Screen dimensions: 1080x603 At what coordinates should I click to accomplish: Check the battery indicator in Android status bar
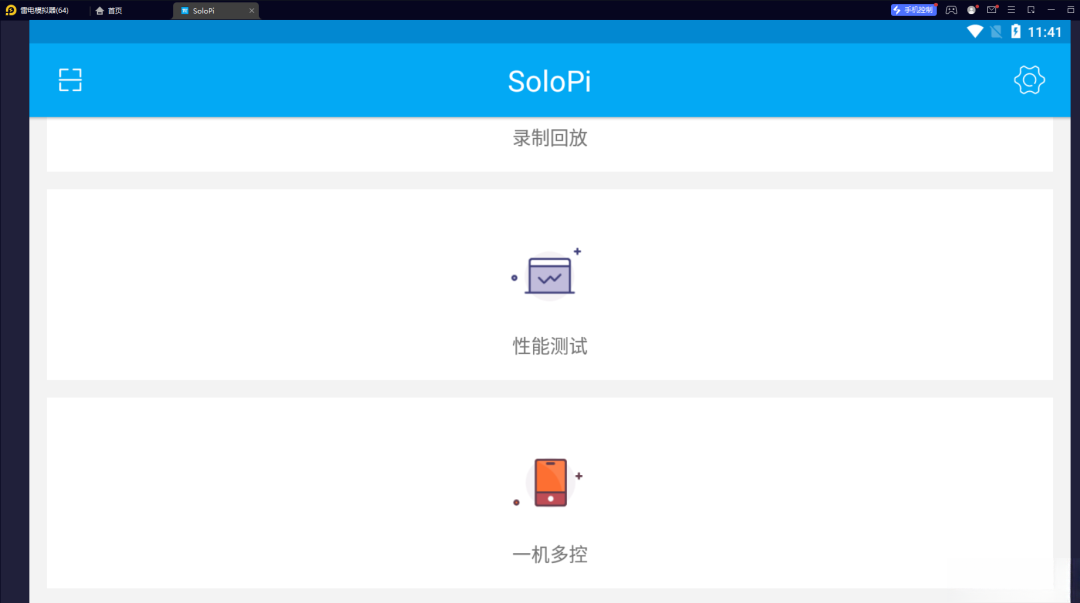(1014, 31)
